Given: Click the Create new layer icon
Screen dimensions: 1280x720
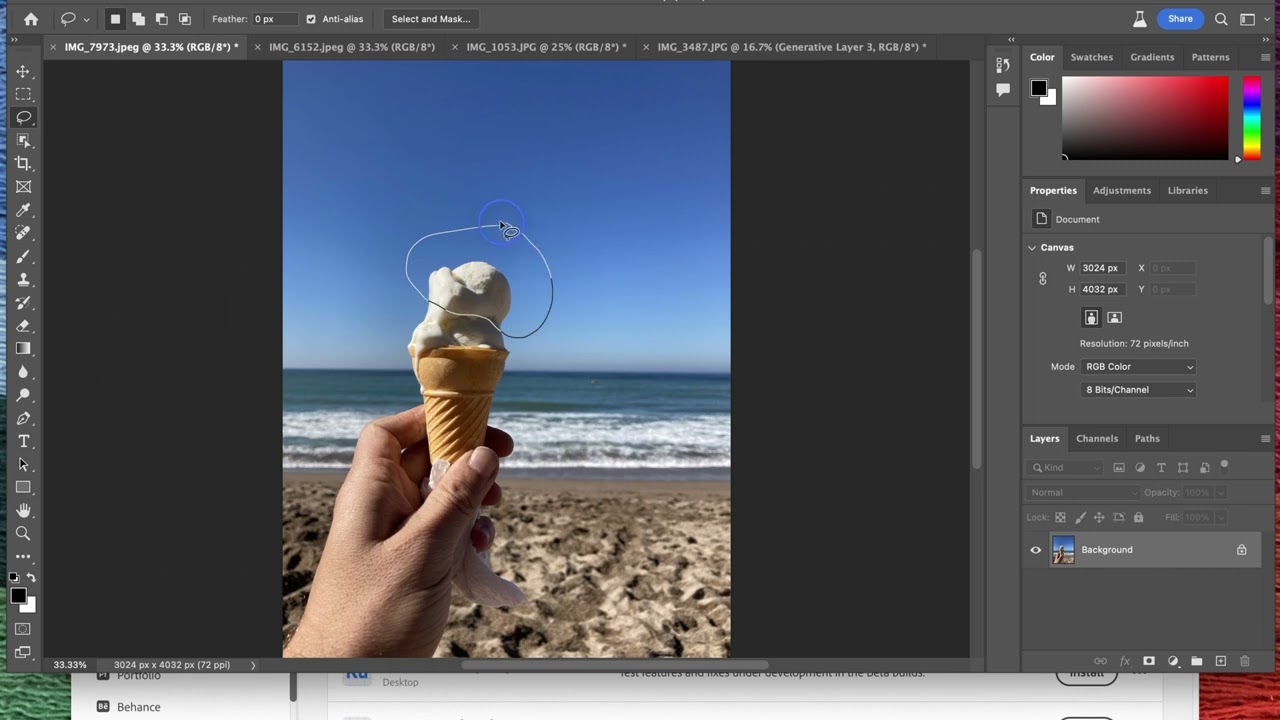Looking at the screenshot, I should (x=1220, y=661).
